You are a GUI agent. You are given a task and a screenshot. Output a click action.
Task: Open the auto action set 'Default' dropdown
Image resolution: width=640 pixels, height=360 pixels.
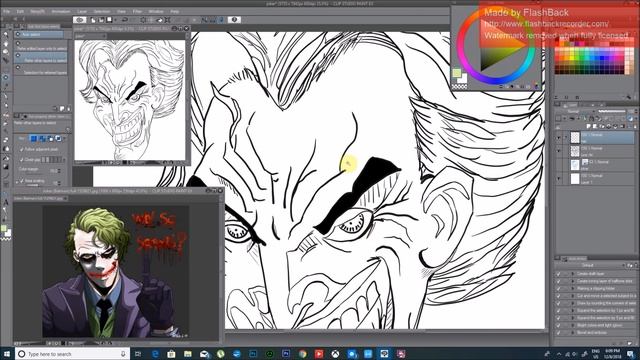point(590,265)
